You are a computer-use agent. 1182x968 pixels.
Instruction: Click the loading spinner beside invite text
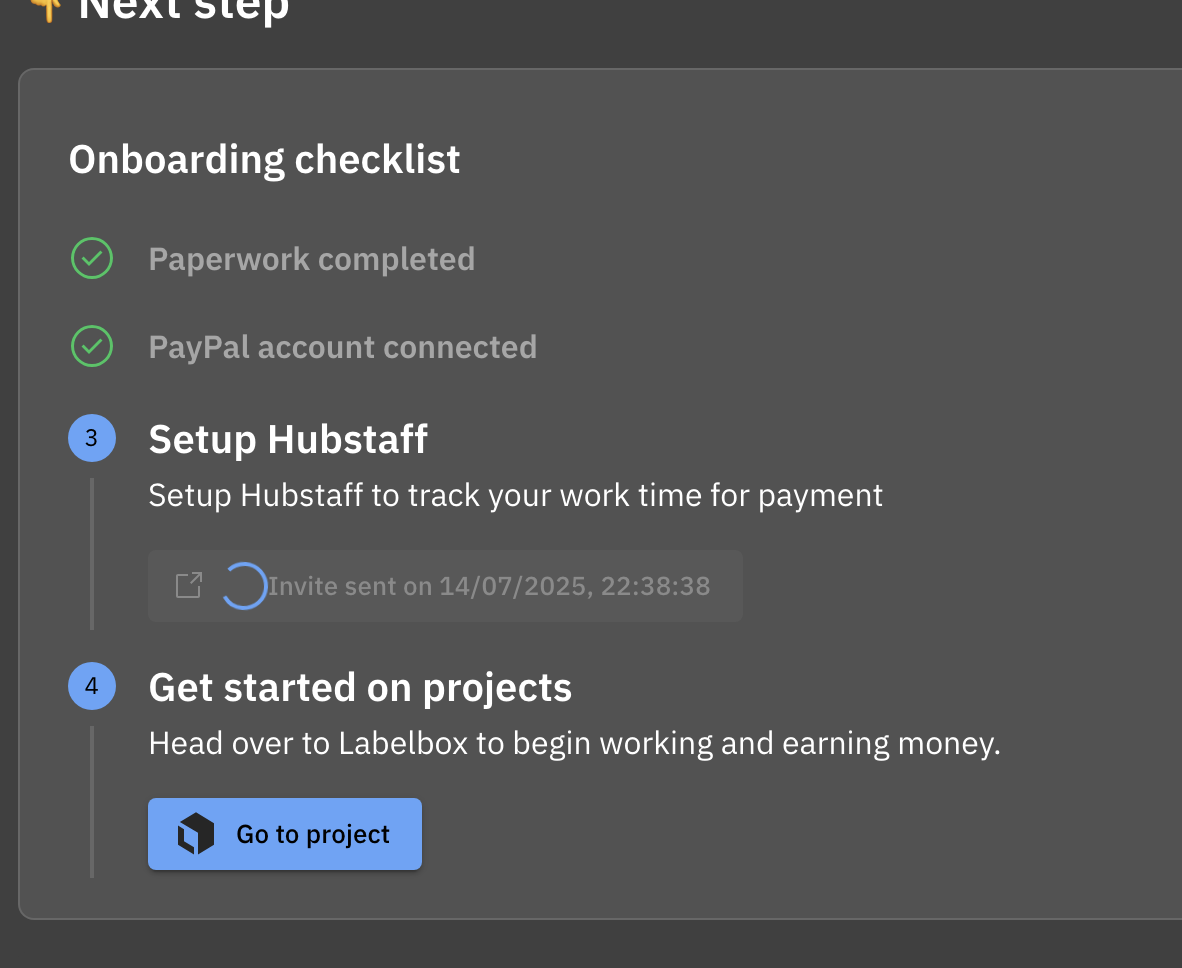[244, 586]
